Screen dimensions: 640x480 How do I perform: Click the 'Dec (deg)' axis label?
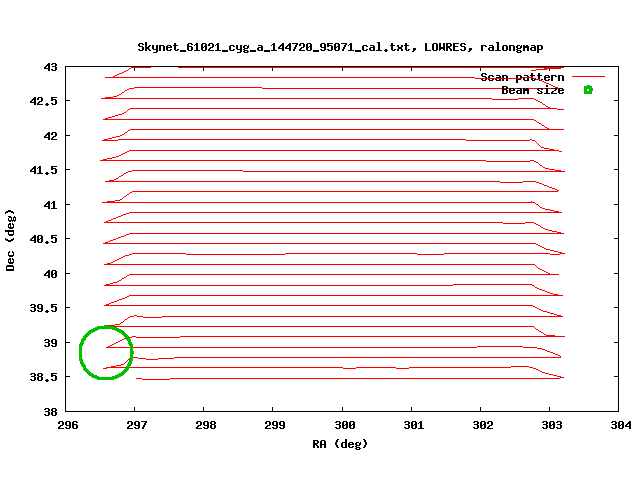[x=10, y=240]
